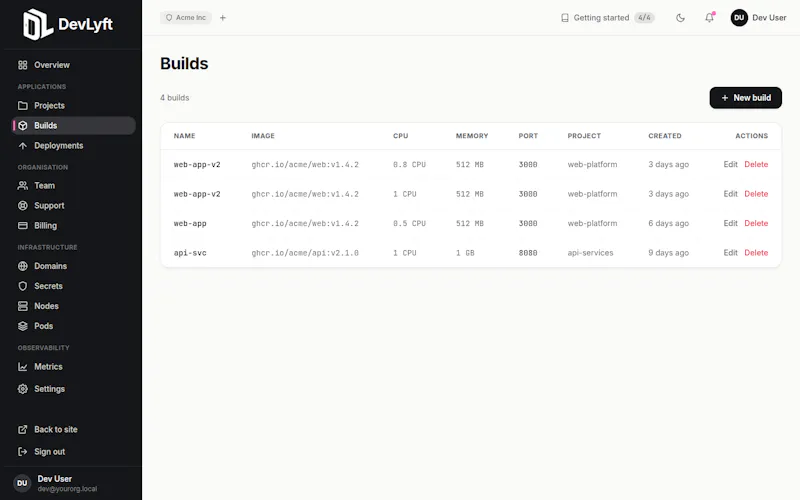Open Projects in sidebar
The width and height of the screenshot is (800, 500).
[73, 106]
